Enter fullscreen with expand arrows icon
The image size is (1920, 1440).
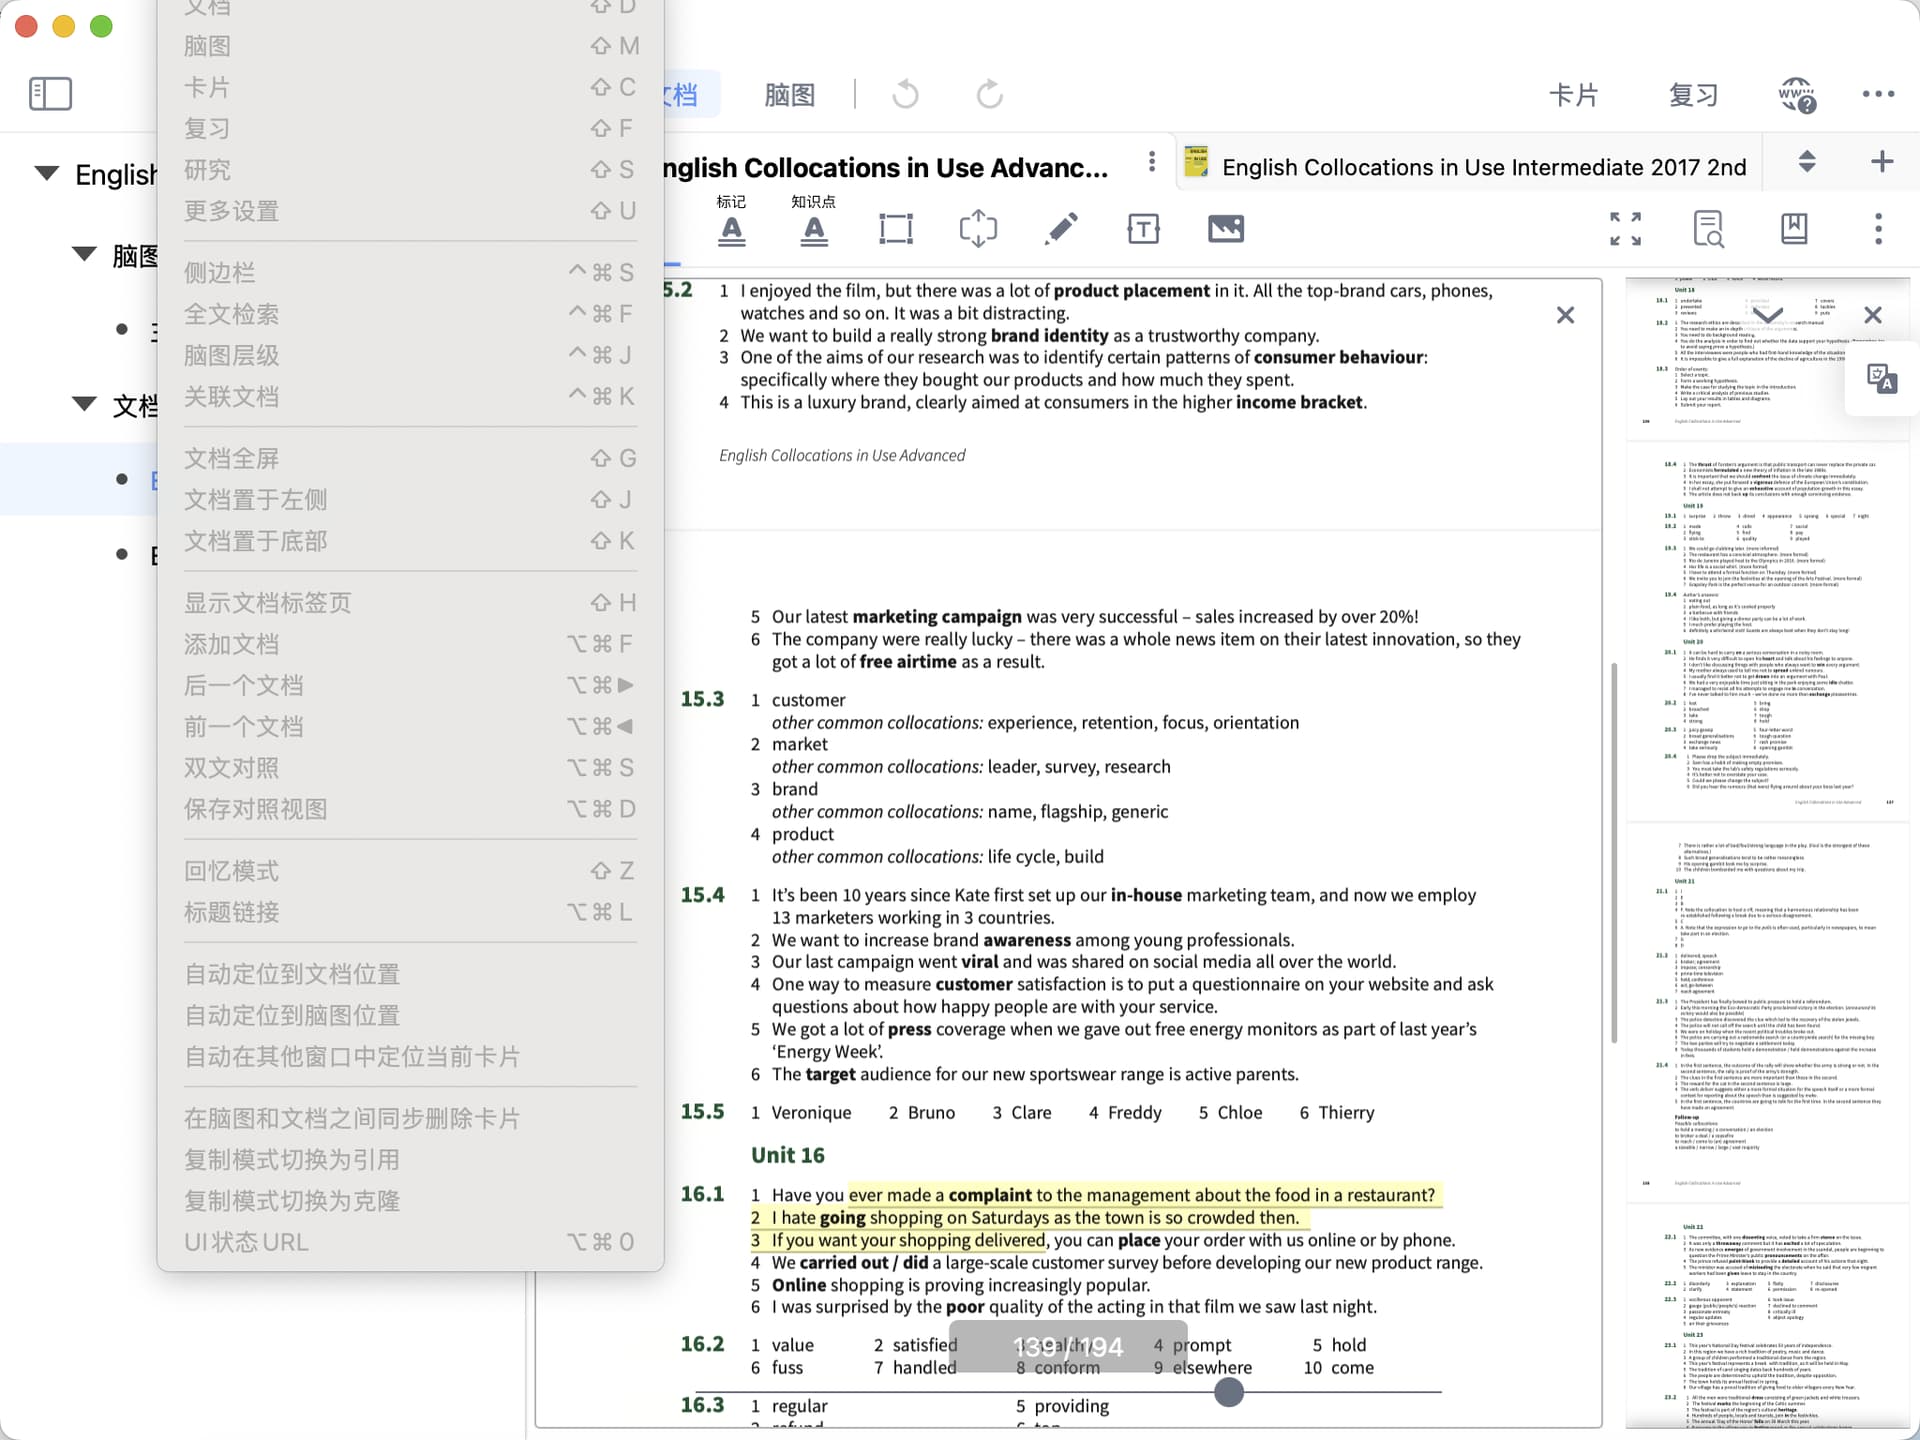pos(1625,229)
